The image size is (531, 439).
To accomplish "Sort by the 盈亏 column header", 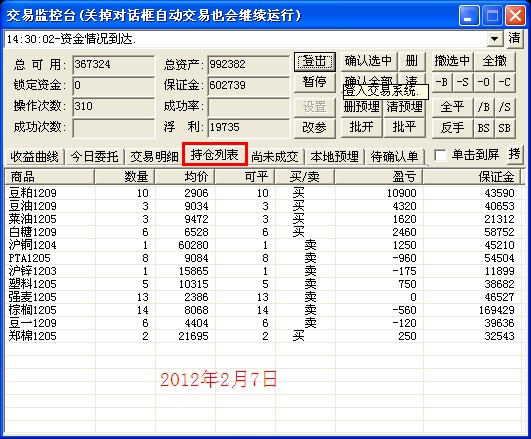I will (379, 177).
